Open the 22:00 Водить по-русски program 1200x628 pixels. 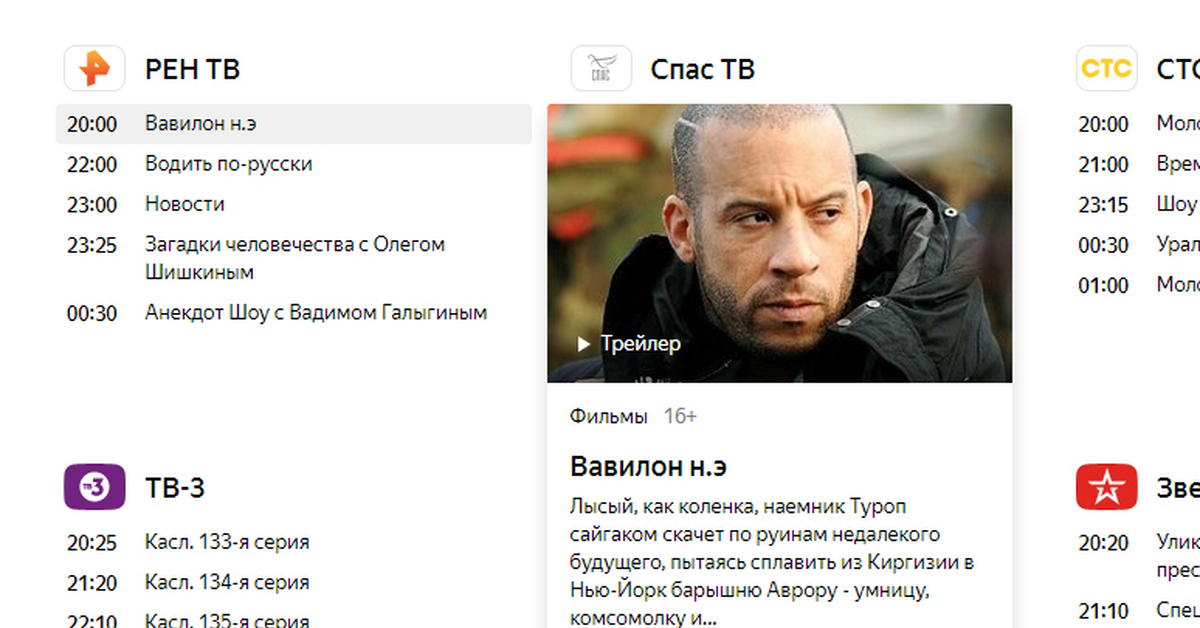(294, 164)
